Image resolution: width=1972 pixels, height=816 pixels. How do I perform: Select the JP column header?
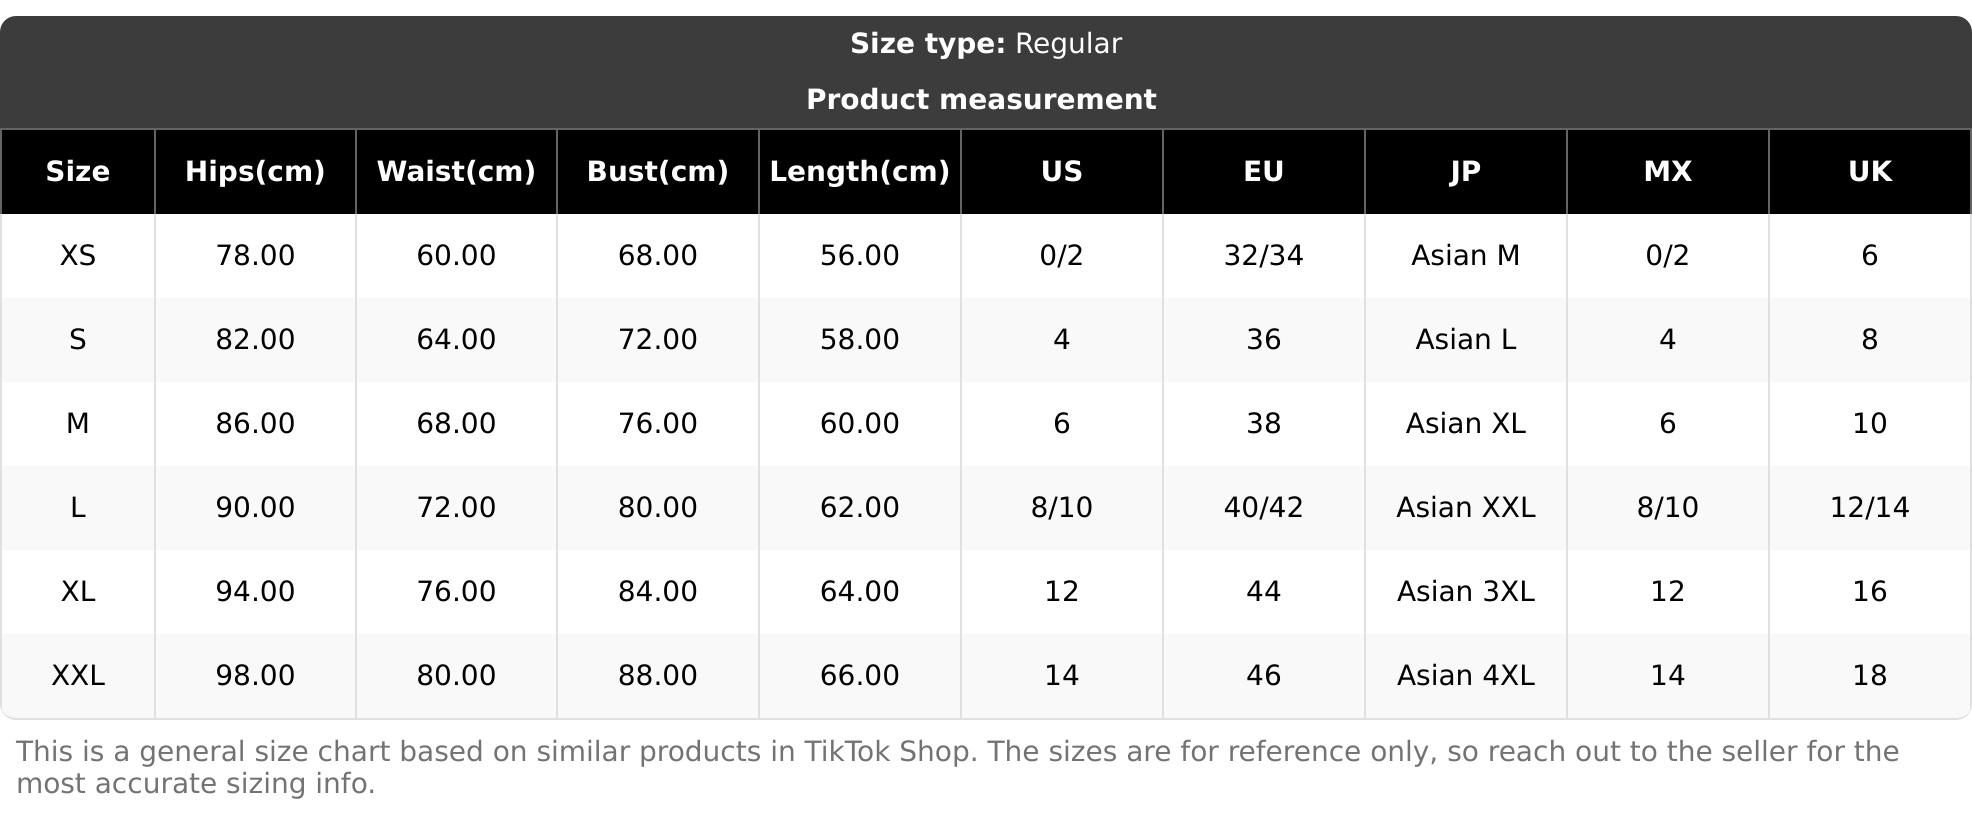tap(1465, 172)
